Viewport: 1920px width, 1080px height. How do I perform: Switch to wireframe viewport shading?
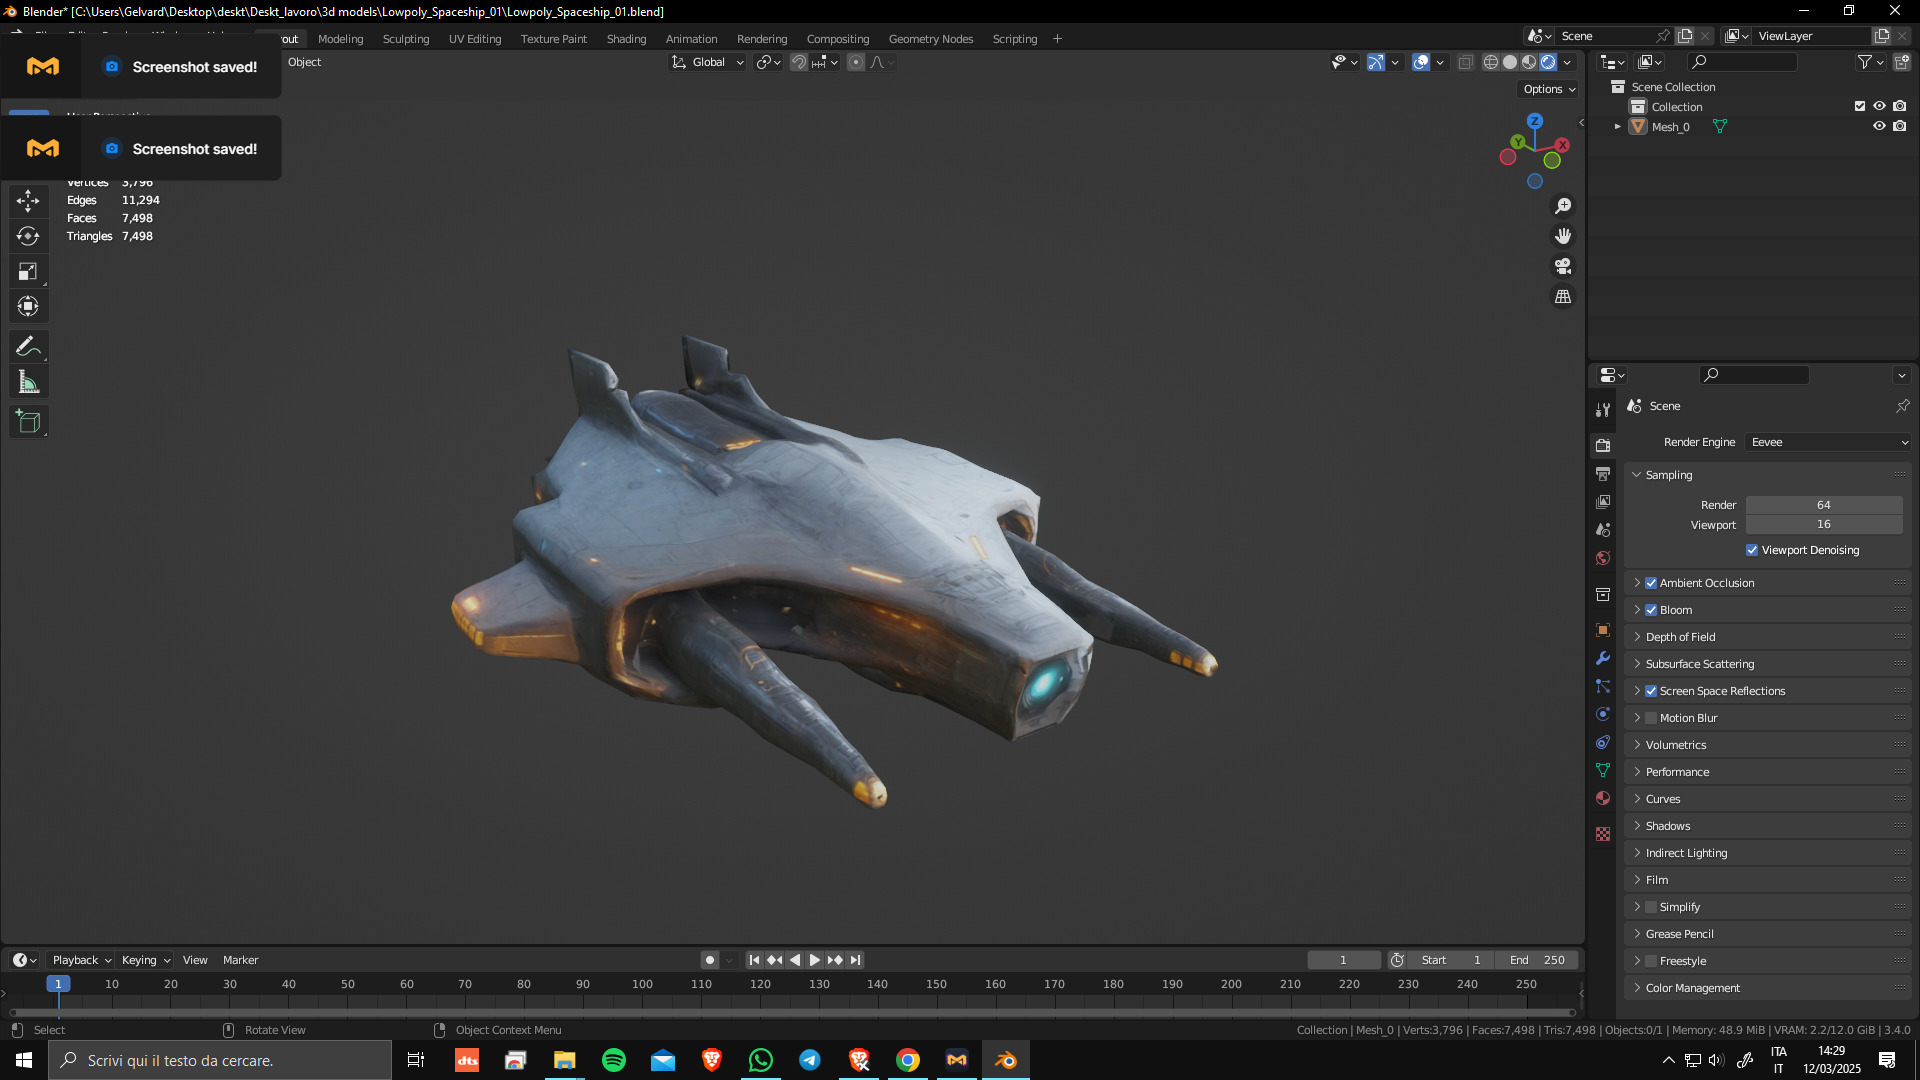click(1490, 62)
